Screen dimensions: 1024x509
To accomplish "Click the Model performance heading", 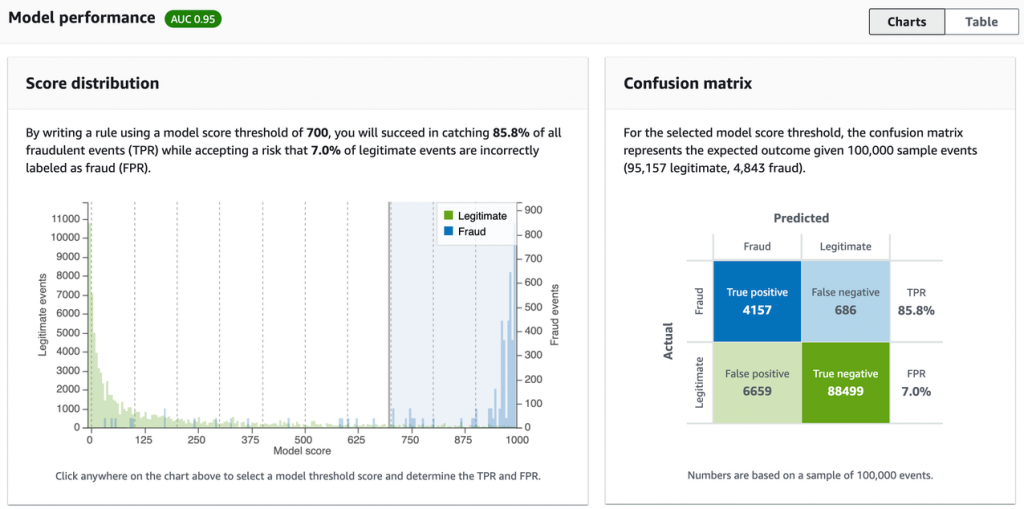I will 82,18.
